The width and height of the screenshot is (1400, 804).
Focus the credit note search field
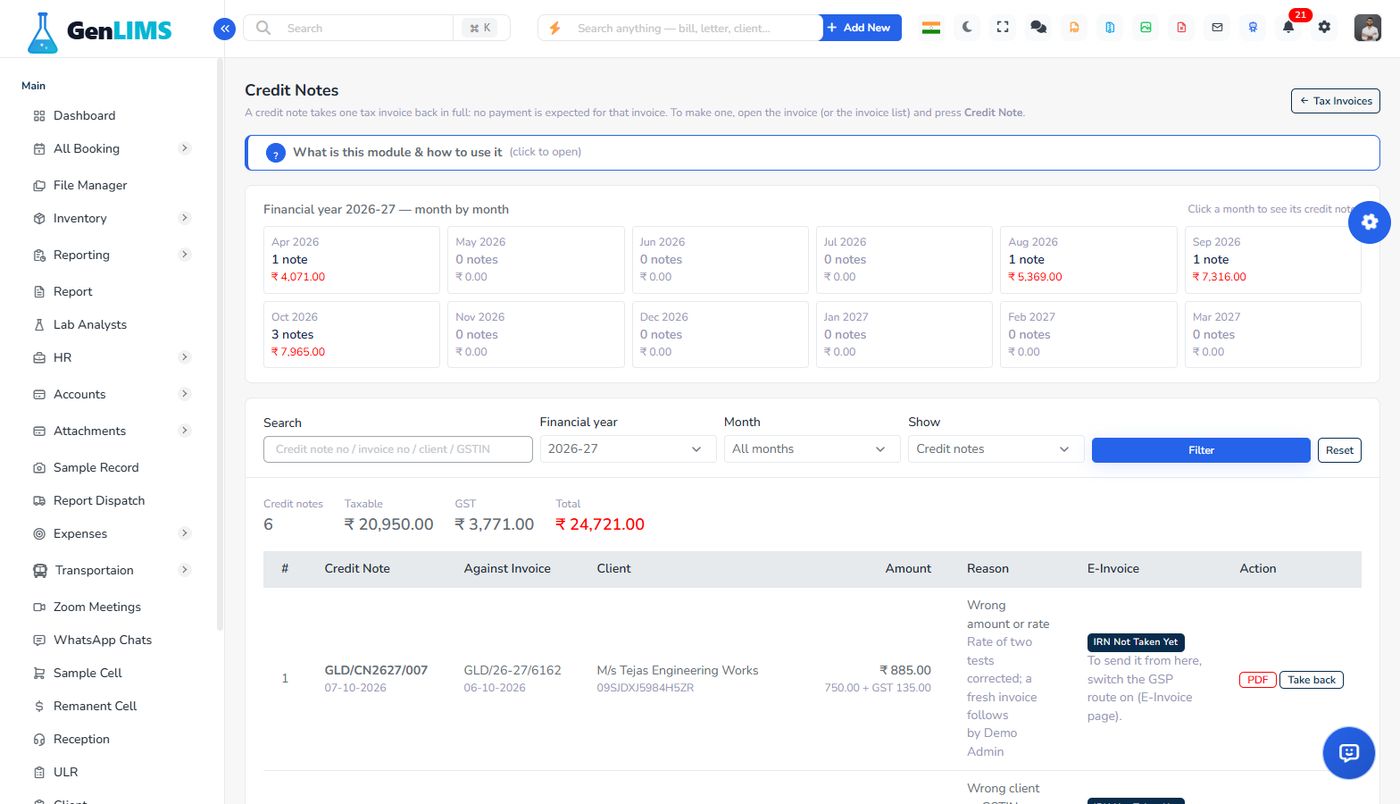[398, 449]
